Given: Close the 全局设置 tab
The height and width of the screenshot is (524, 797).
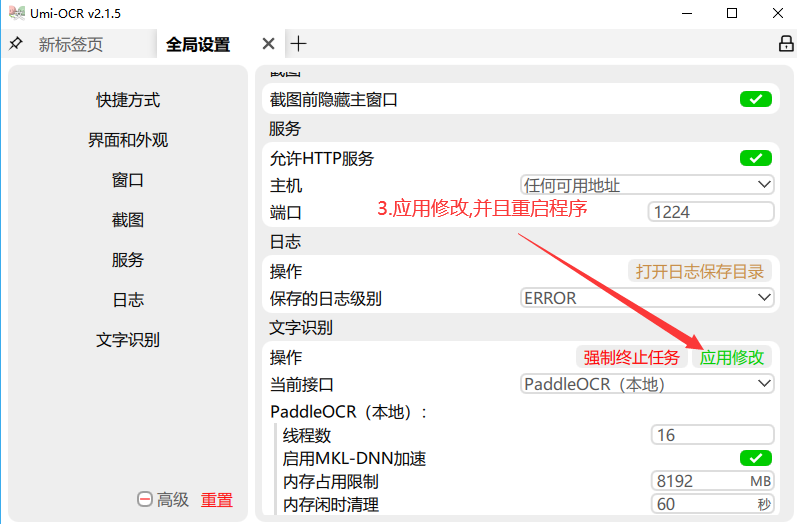Looking at the screenshot, I should 268,44.
